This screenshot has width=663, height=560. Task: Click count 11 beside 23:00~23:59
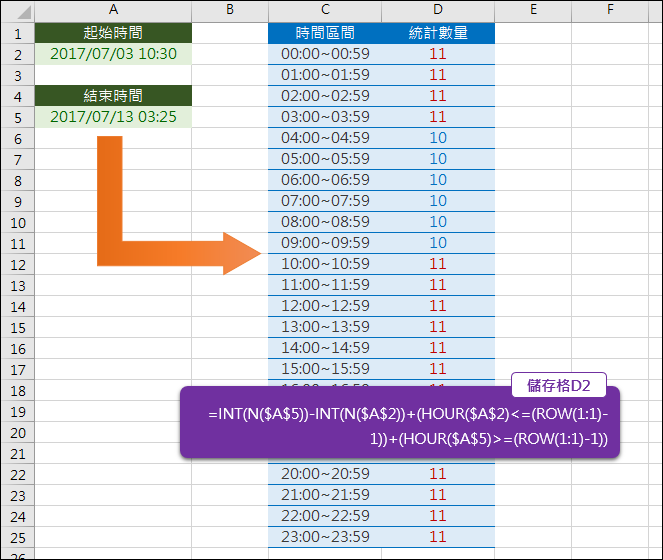point(438,537)
